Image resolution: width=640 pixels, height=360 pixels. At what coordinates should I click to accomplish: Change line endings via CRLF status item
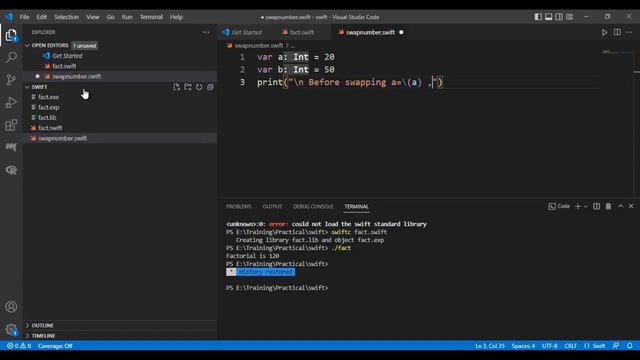click(x=570, y=346)
